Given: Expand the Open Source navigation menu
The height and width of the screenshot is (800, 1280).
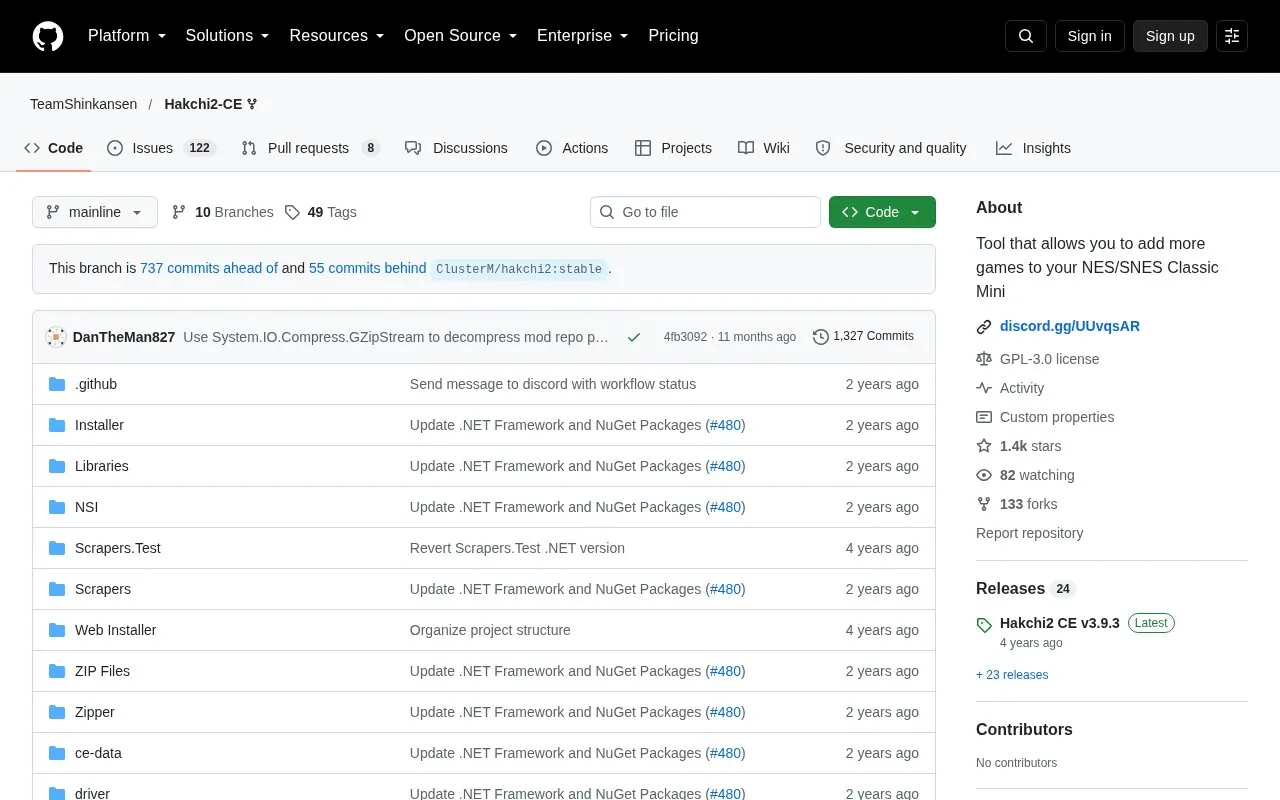Looking at the screenshot, I should pyautogui.click(x=460, y=36).
